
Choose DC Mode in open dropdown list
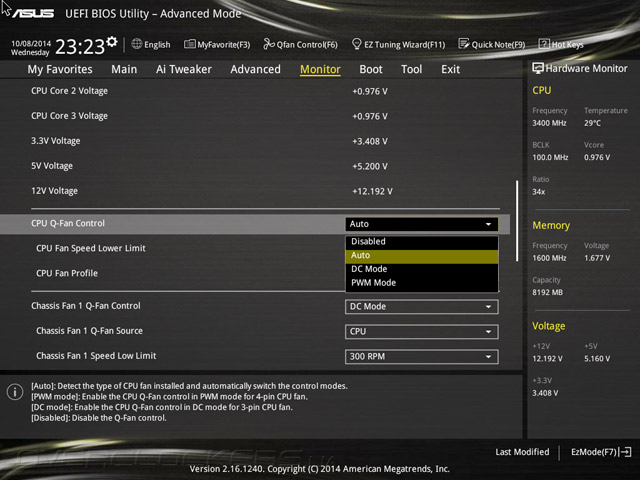click(x=422, y=269)
